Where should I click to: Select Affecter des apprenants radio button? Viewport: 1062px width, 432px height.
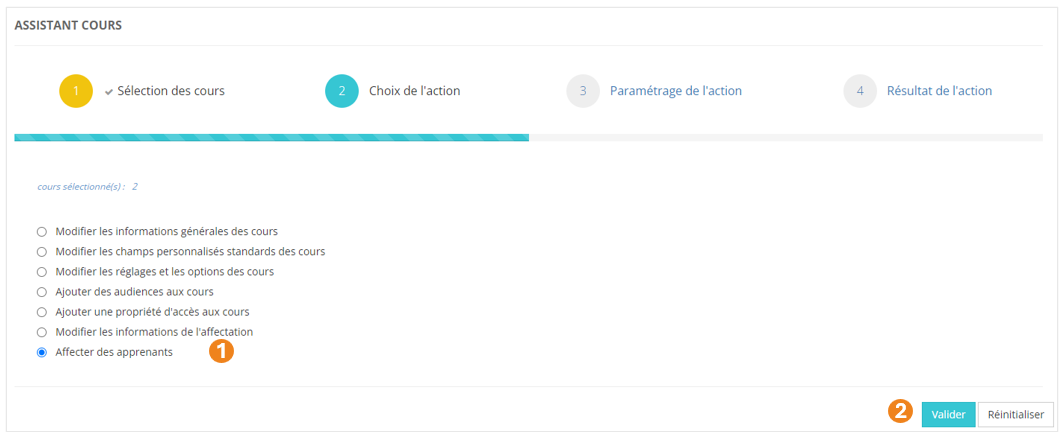42,352
